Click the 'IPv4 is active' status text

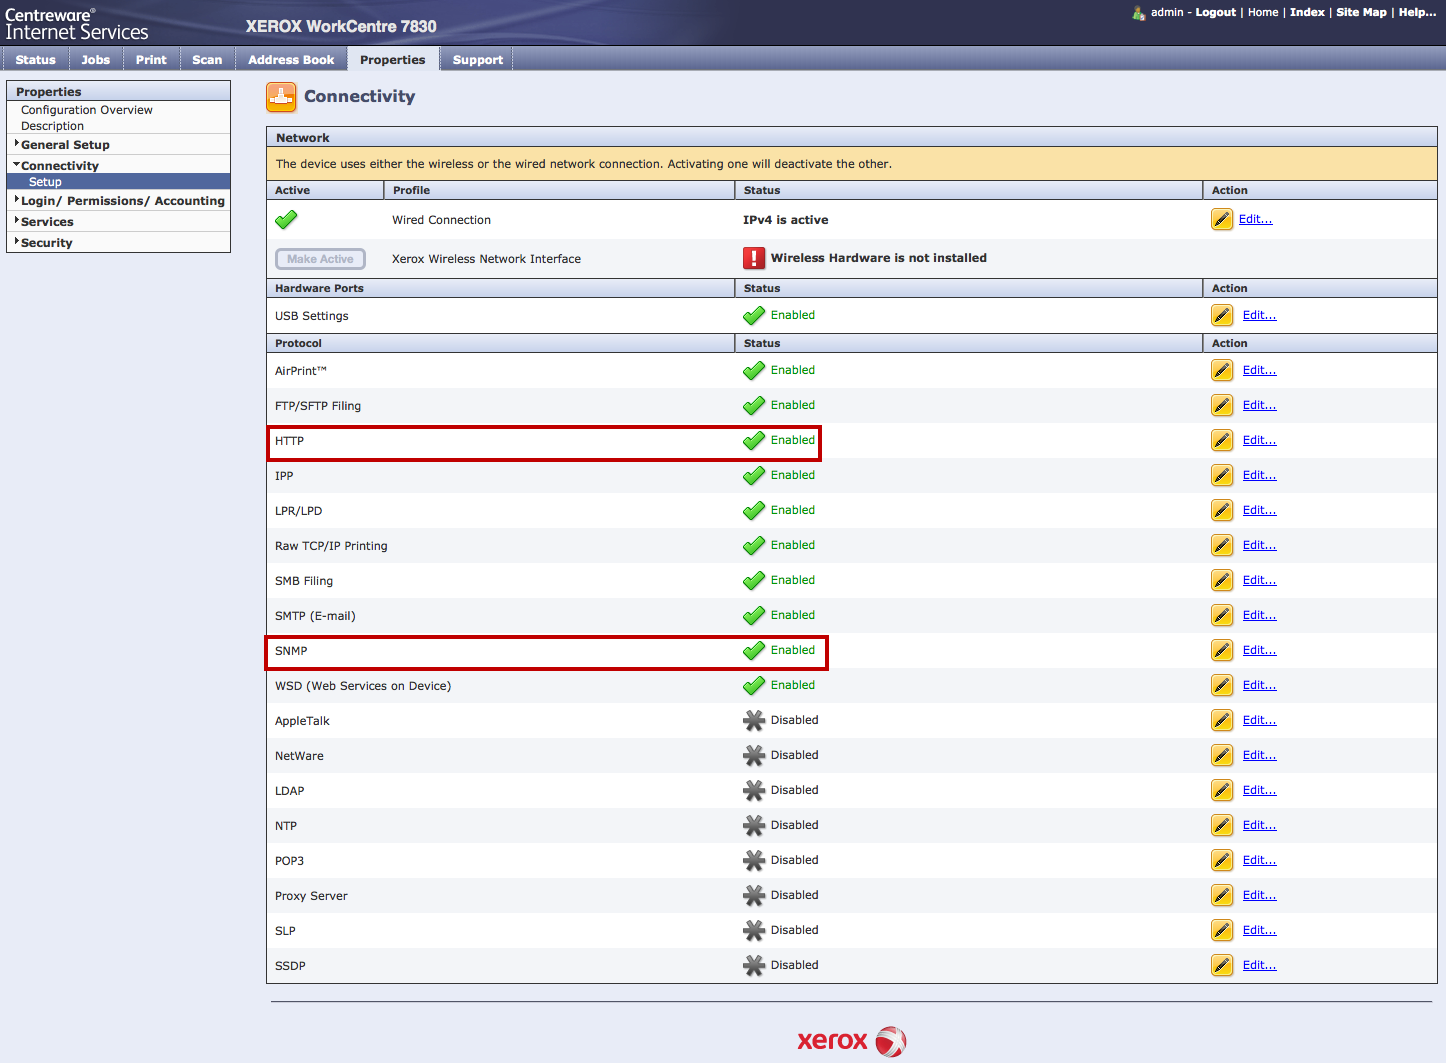(x=785, y=220)
